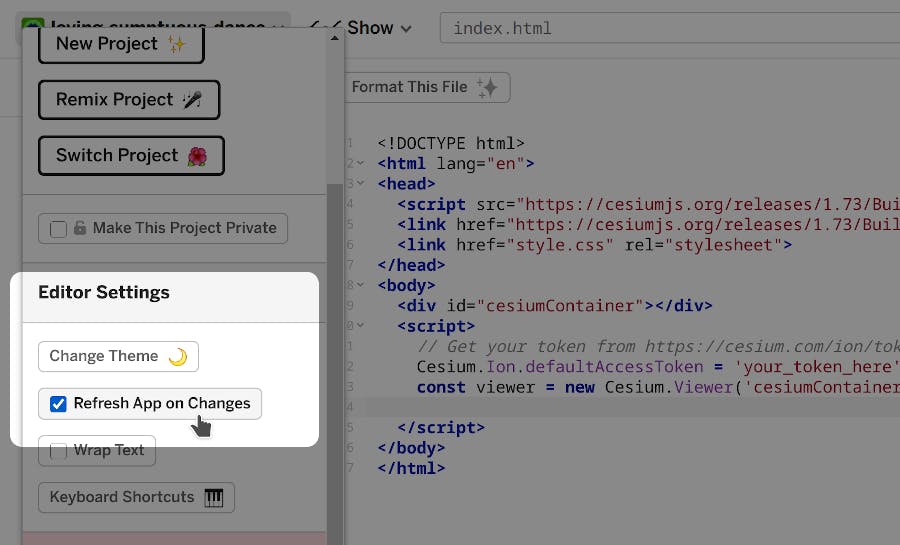
Task: Click the flower icon on Switch Project
Action: click(197, 156)
